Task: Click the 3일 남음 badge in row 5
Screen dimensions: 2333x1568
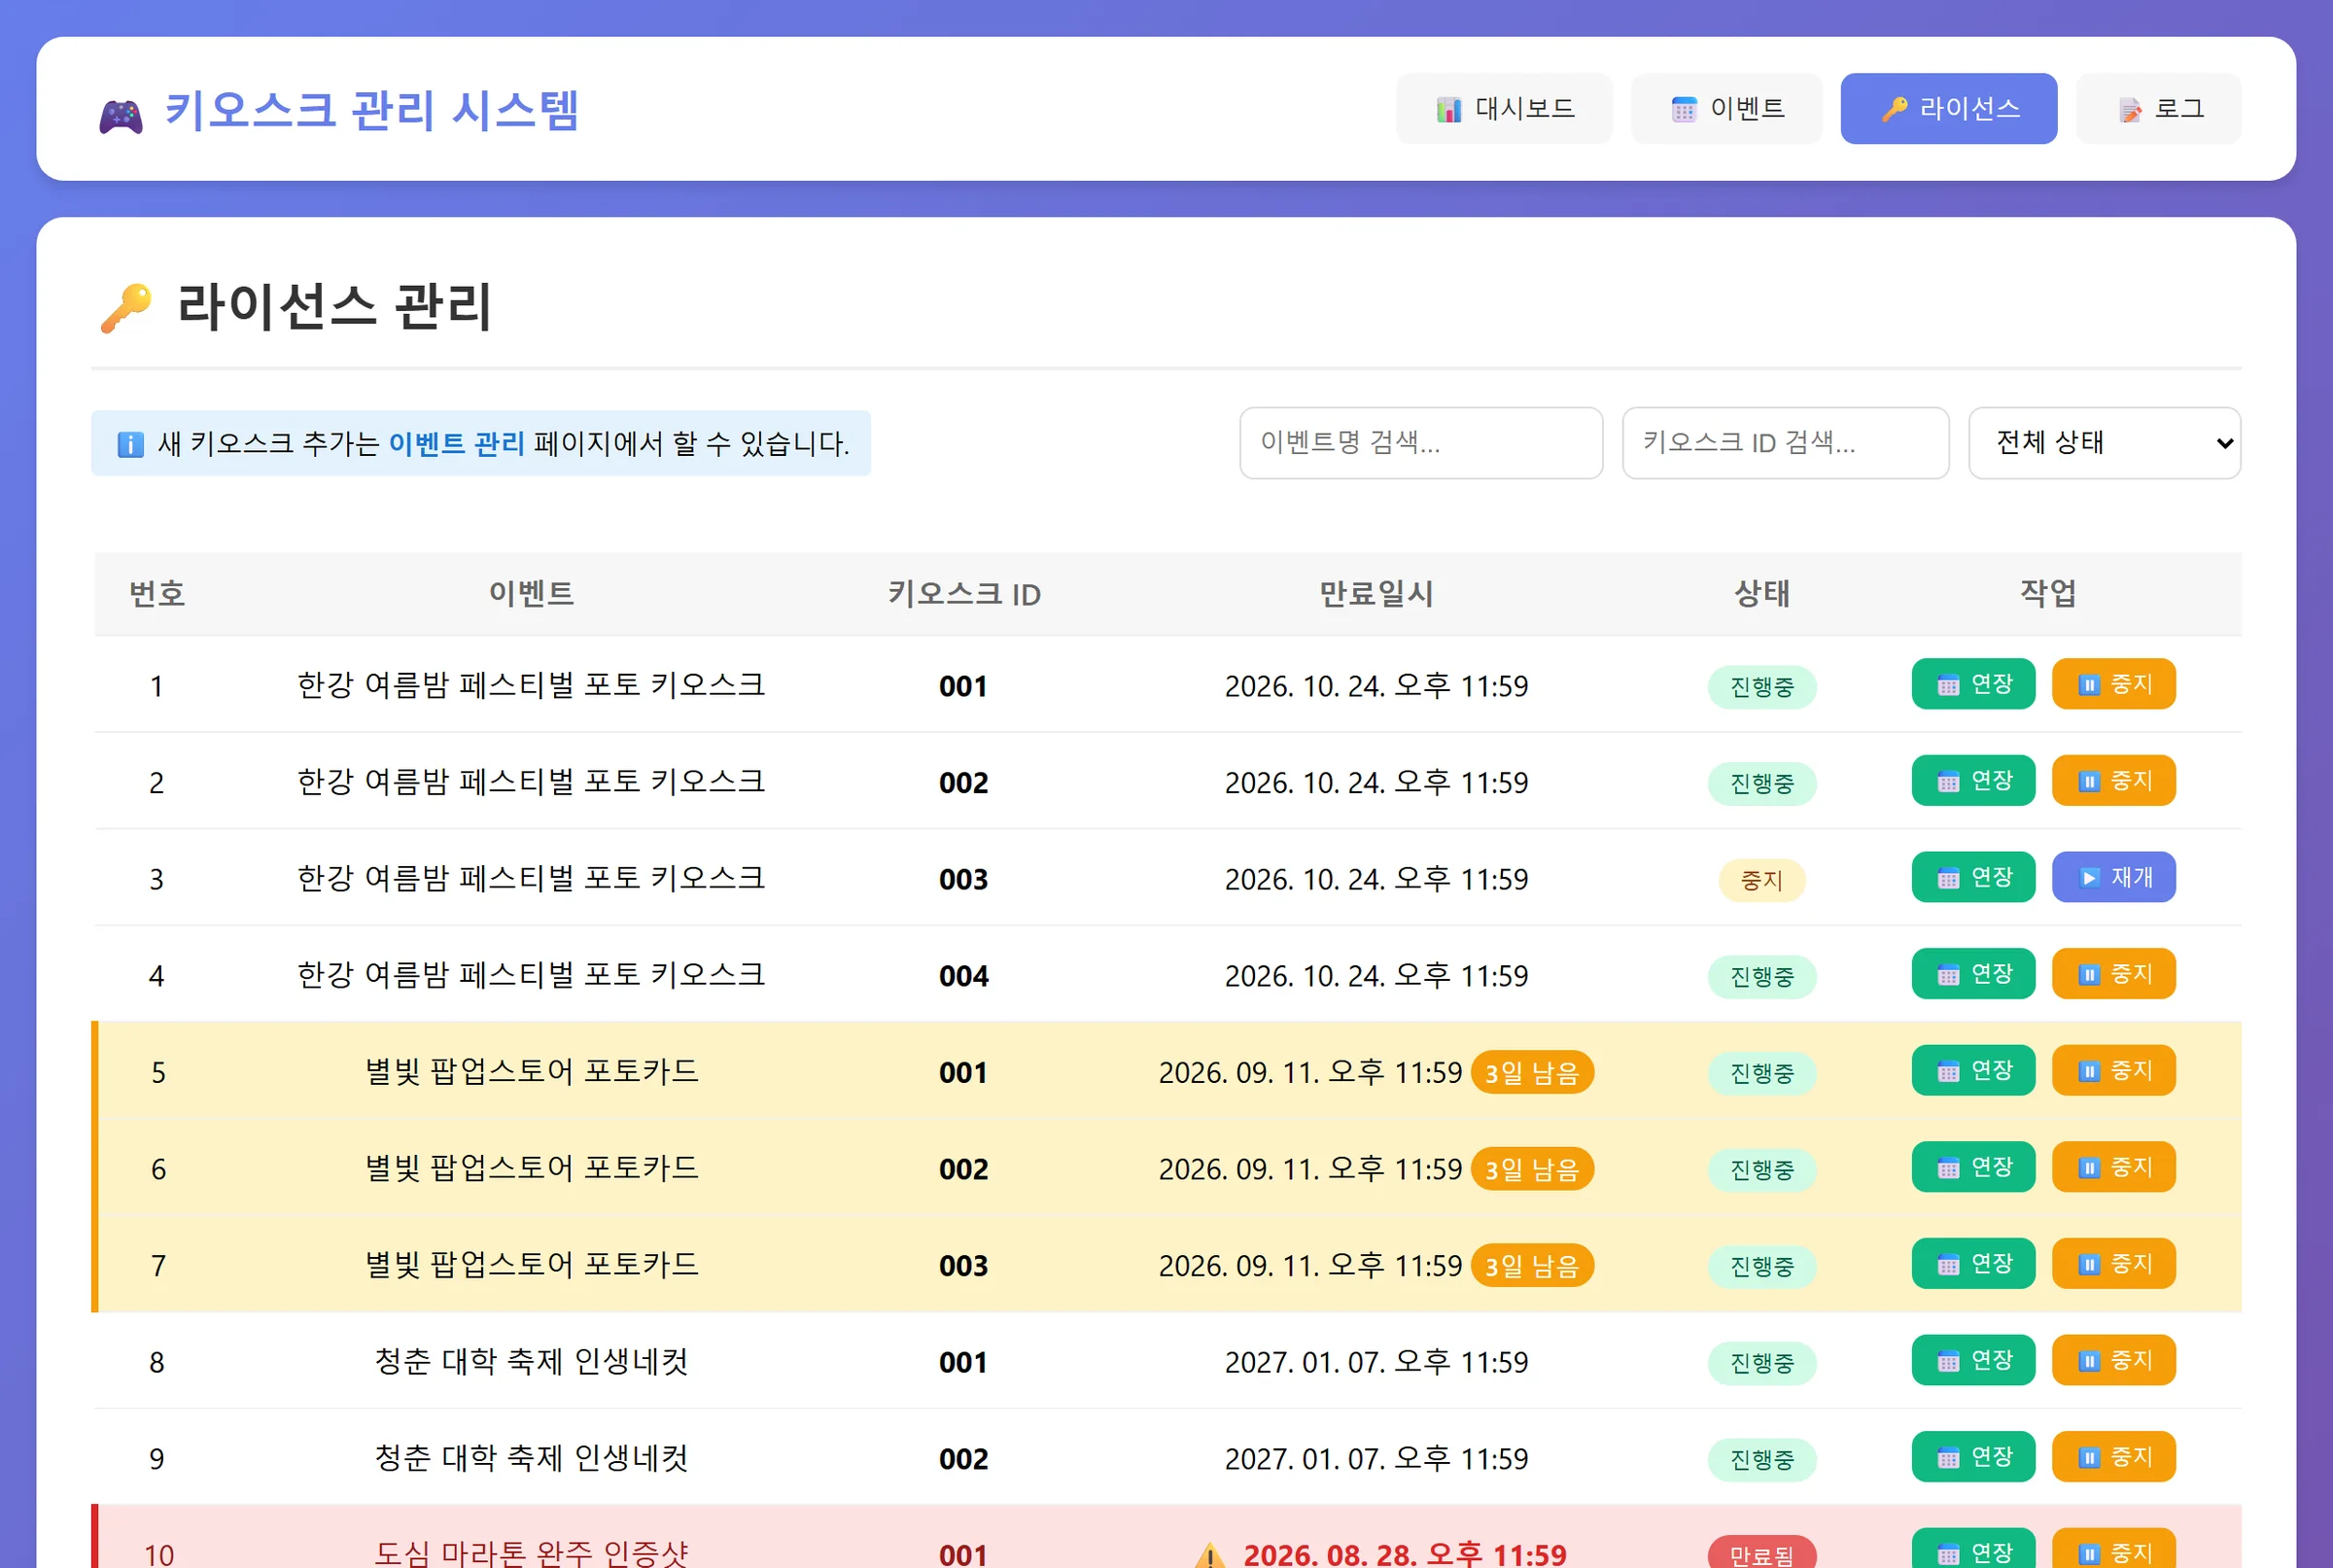Action: [x=1532, y=1073]
